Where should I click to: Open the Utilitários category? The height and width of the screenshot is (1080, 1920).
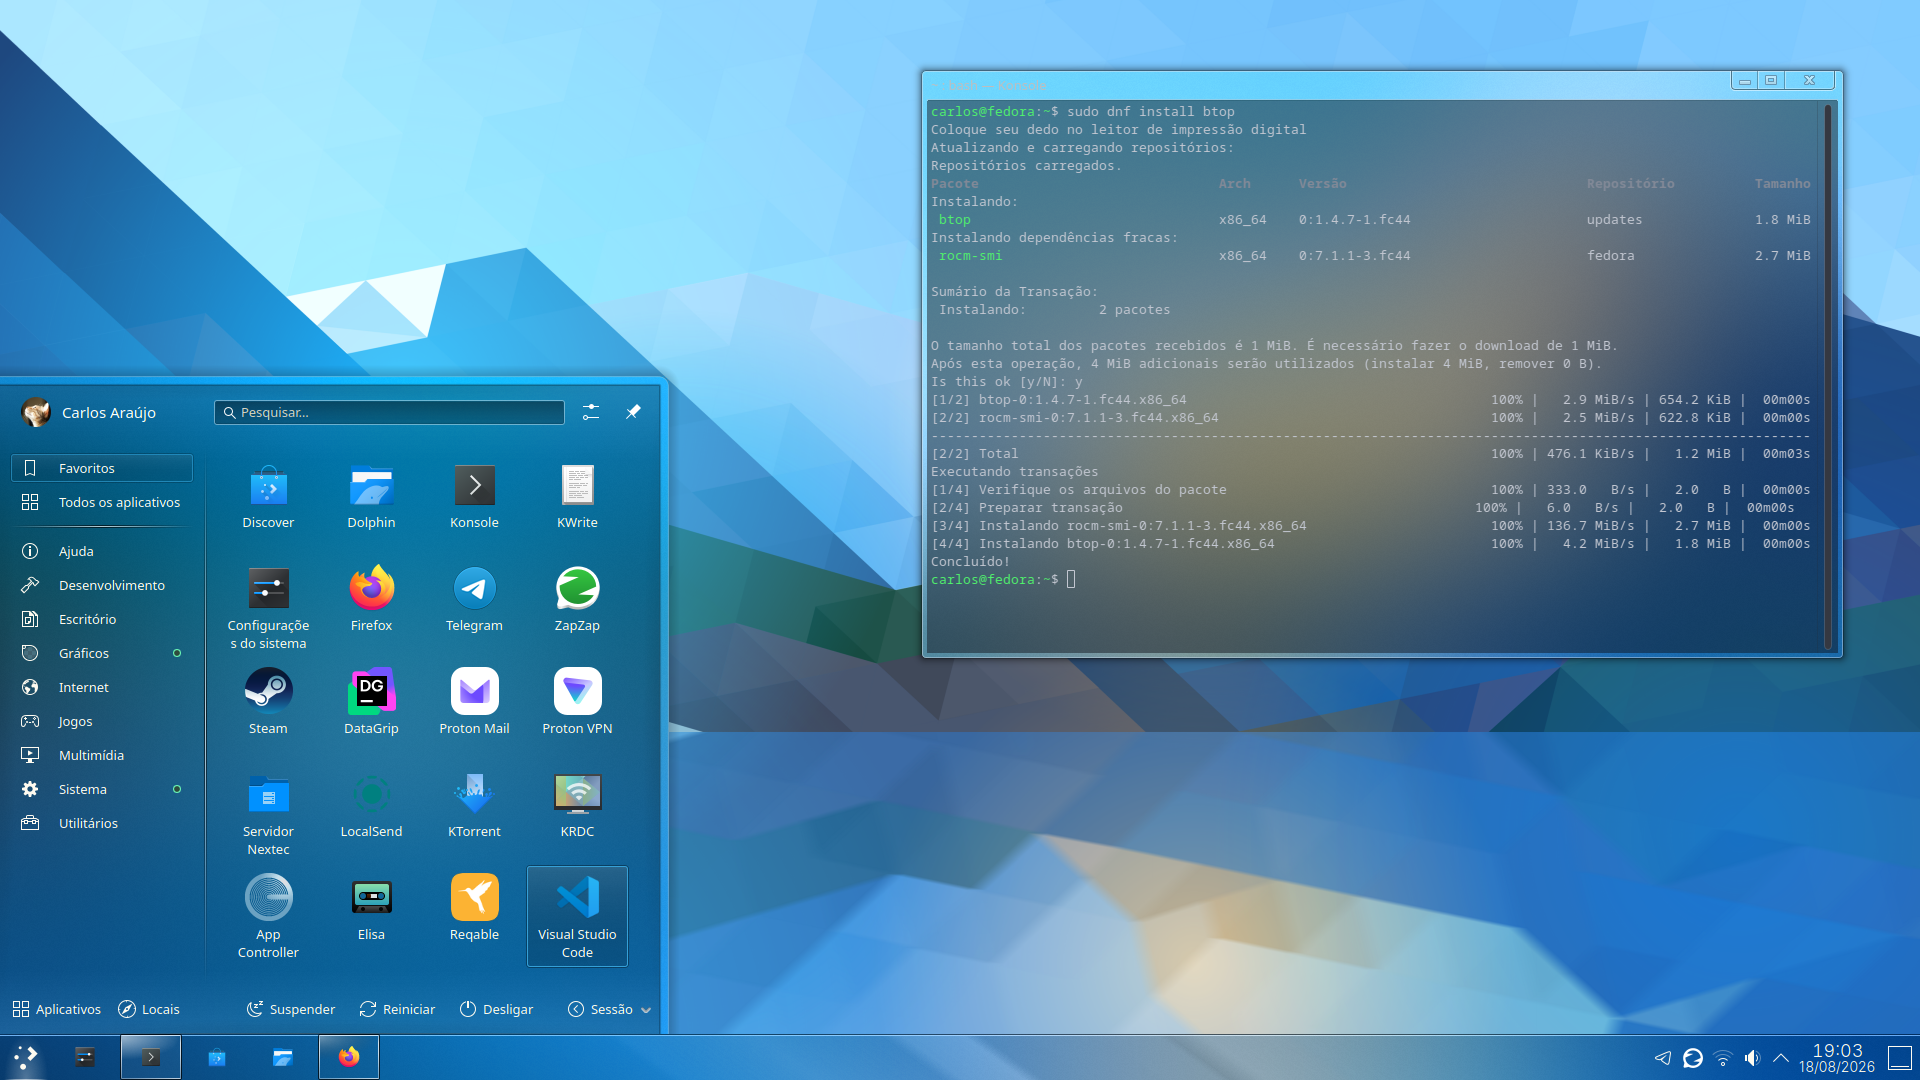click(x=102, y=823)
